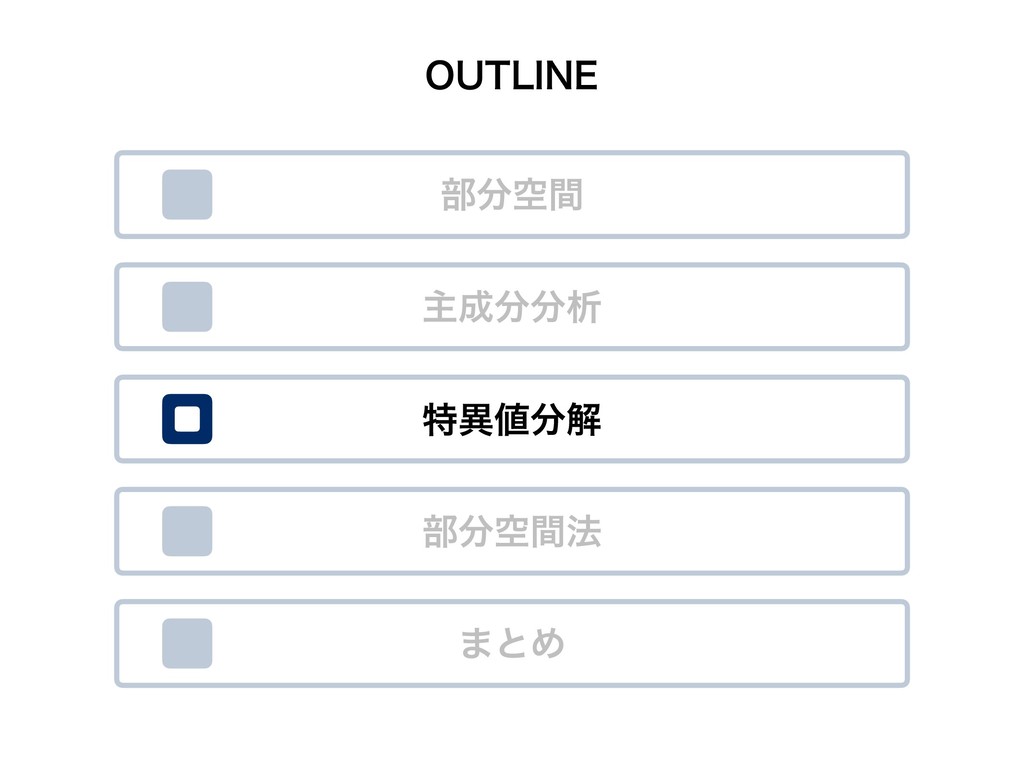The image size is (1024, 768).
Task: Activate the bold 特異値分解 outline entry
Action: click(x=512, y=419)
